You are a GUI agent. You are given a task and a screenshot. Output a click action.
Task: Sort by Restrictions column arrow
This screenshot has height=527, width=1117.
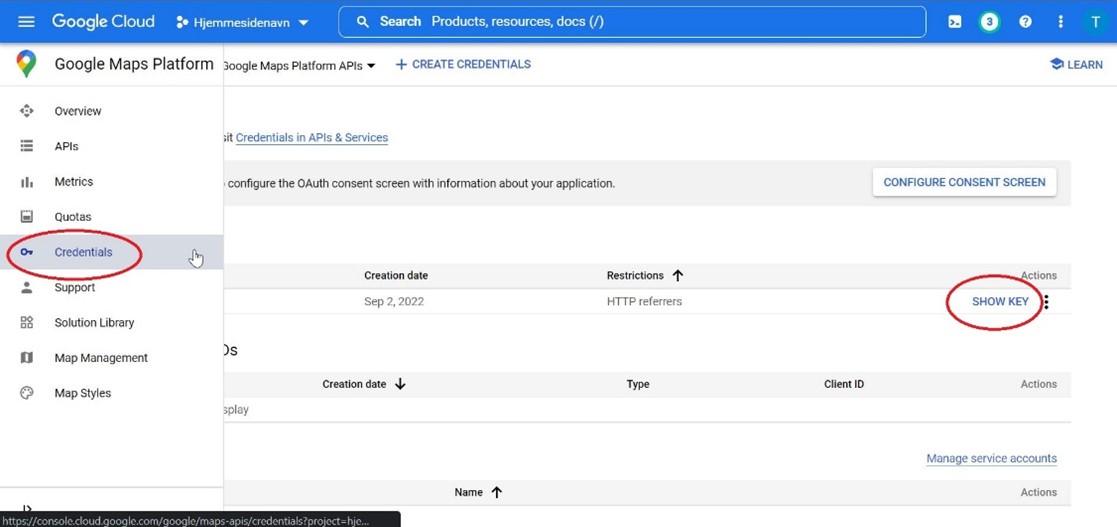(678, 276)
